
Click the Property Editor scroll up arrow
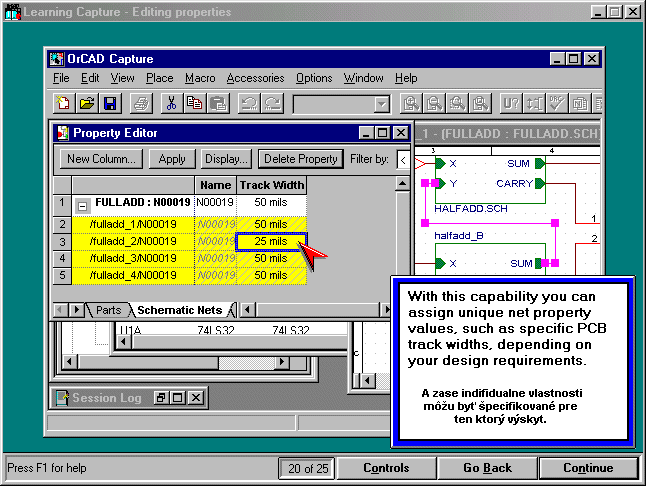coord(403,185)
